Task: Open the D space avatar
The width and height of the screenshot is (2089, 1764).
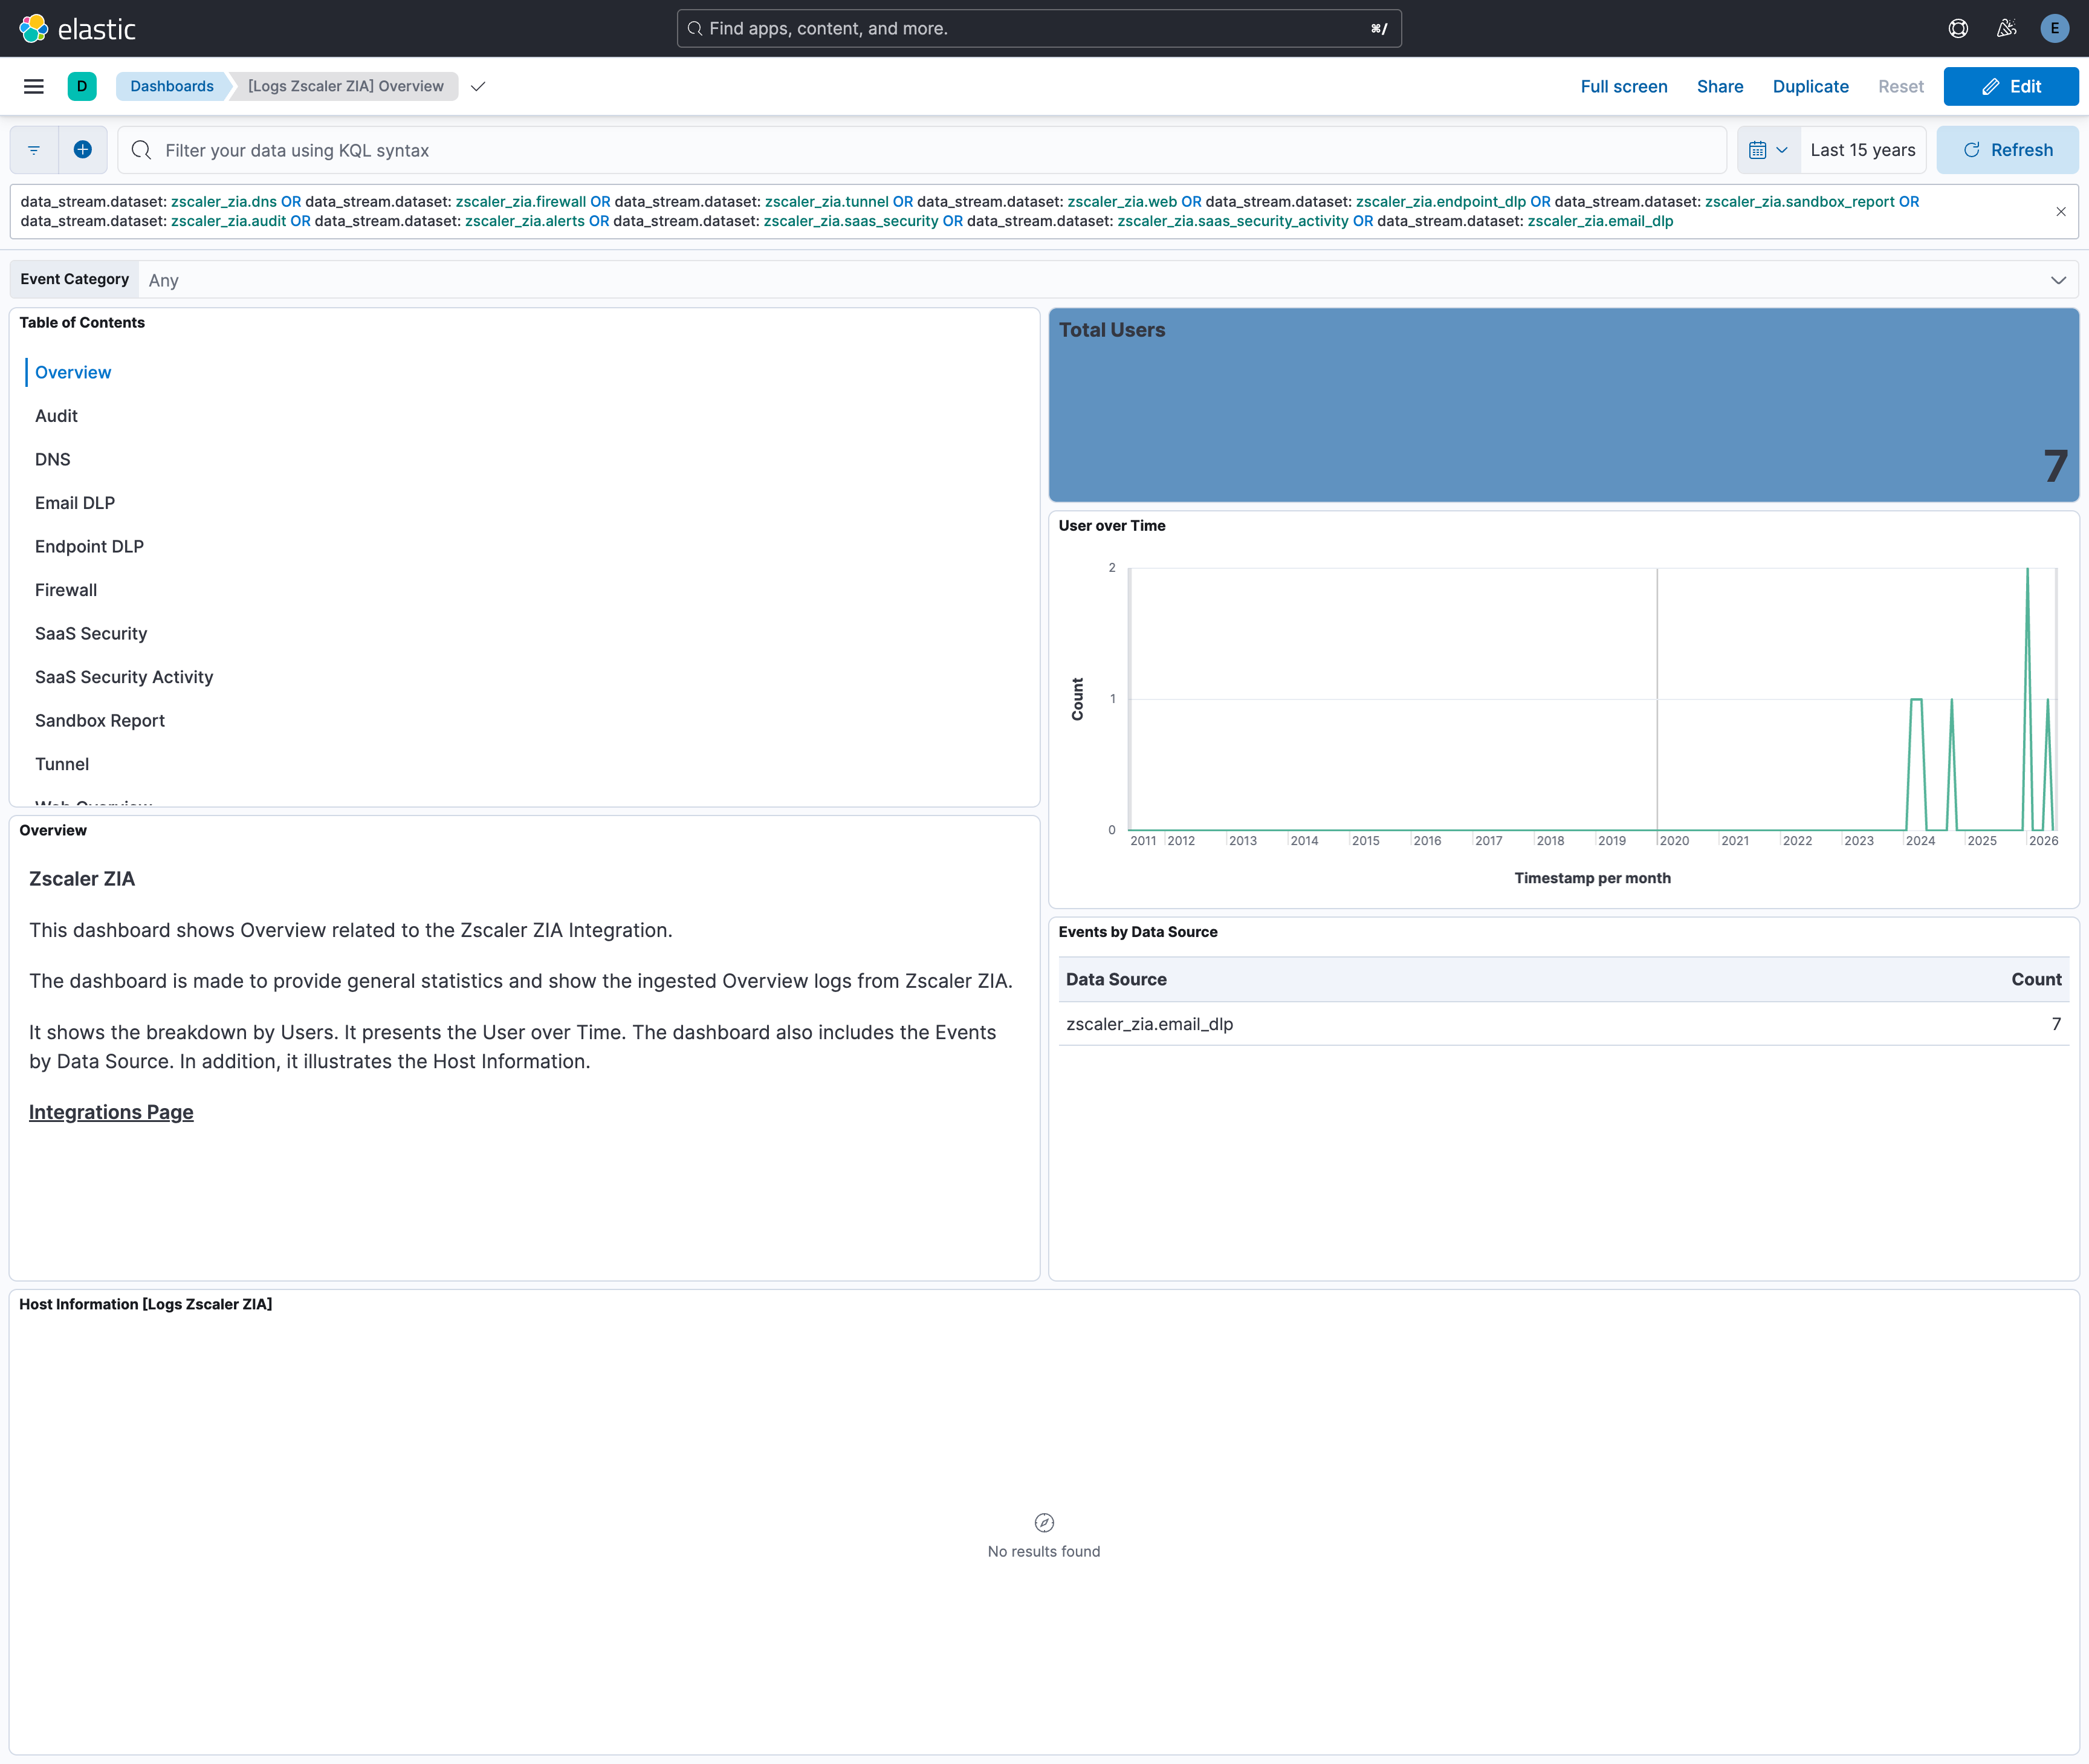Action: pyautogui.click(x=82, y=86)
